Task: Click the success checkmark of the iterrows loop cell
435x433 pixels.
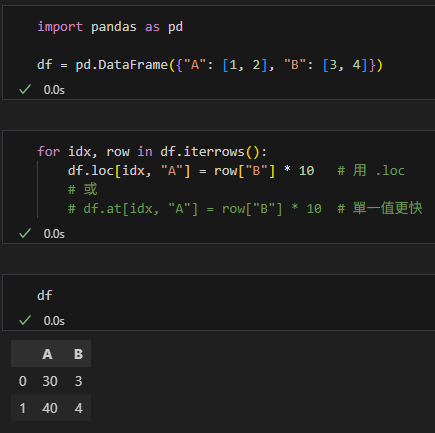Action: click(25, 233)
